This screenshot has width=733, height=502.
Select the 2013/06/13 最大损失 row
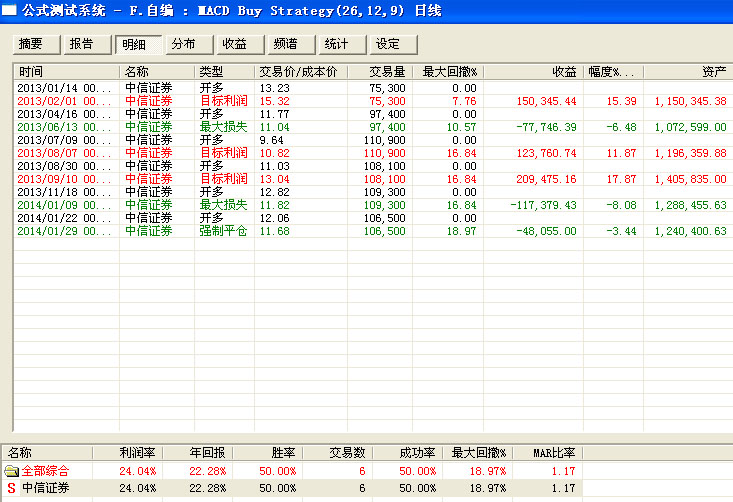[373, 127]
